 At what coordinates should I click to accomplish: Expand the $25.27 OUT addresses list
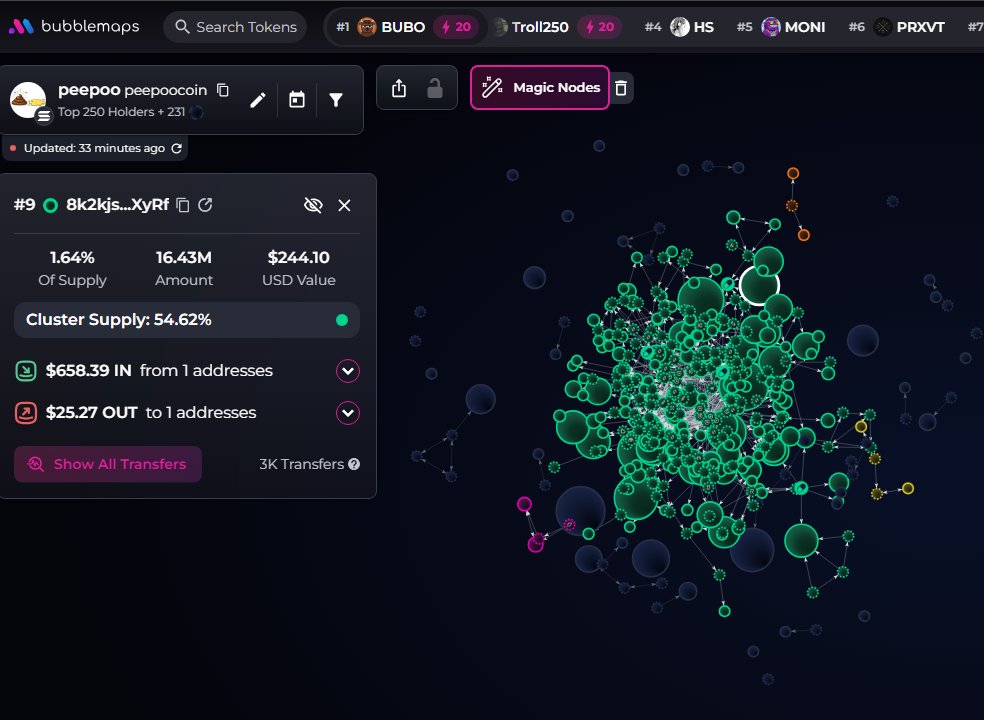348,413
